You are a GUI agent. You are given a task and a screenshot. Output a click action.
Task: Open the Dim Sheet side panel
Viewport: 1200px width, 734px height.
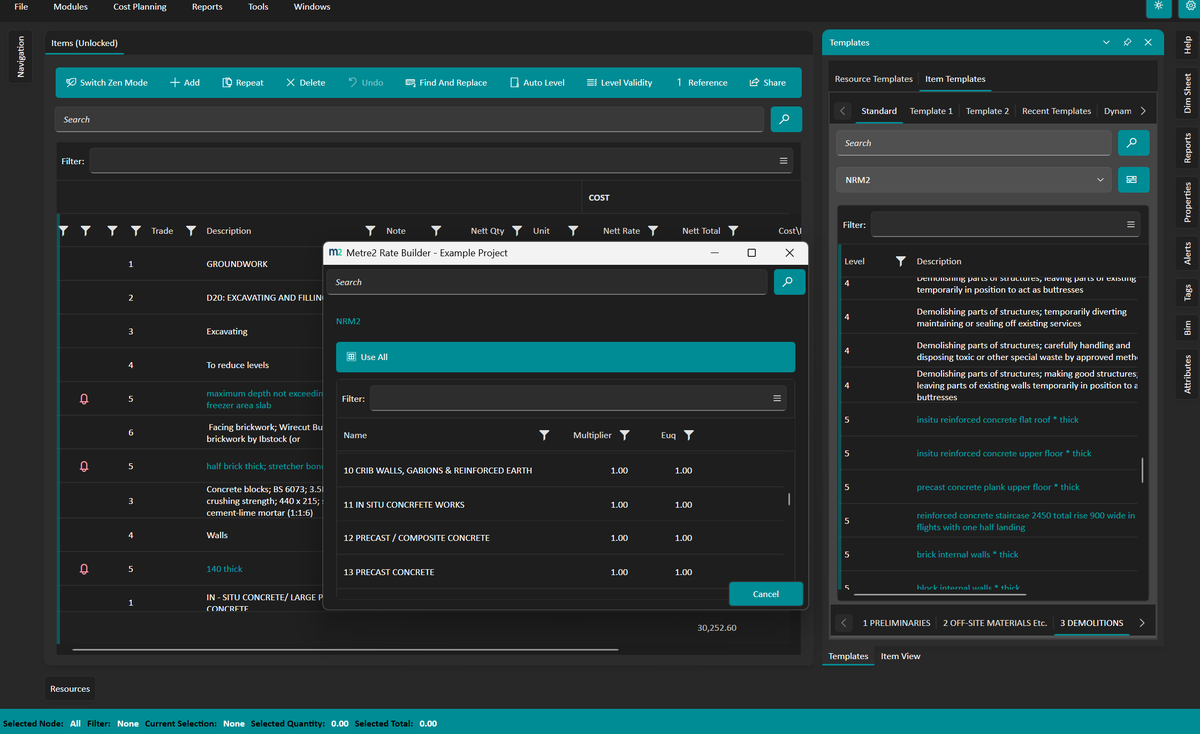tap(1188, 93)
